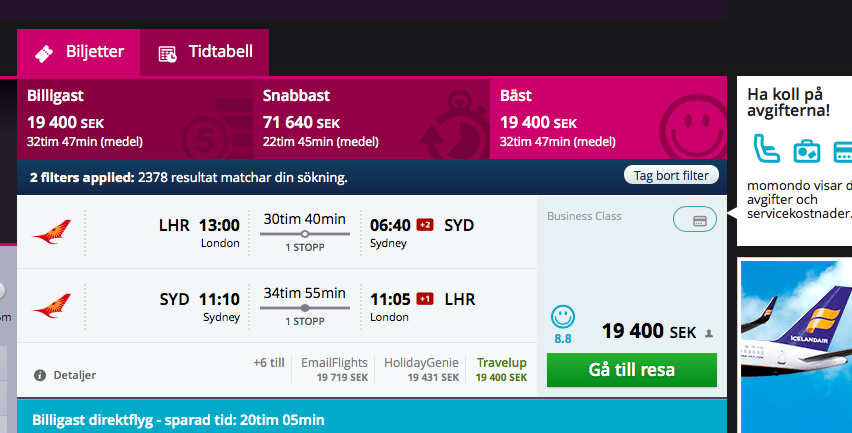This screenshot has height=433, width=852.
Task: Click the seat fee icon in sidebar
Action: pos(767,149)
